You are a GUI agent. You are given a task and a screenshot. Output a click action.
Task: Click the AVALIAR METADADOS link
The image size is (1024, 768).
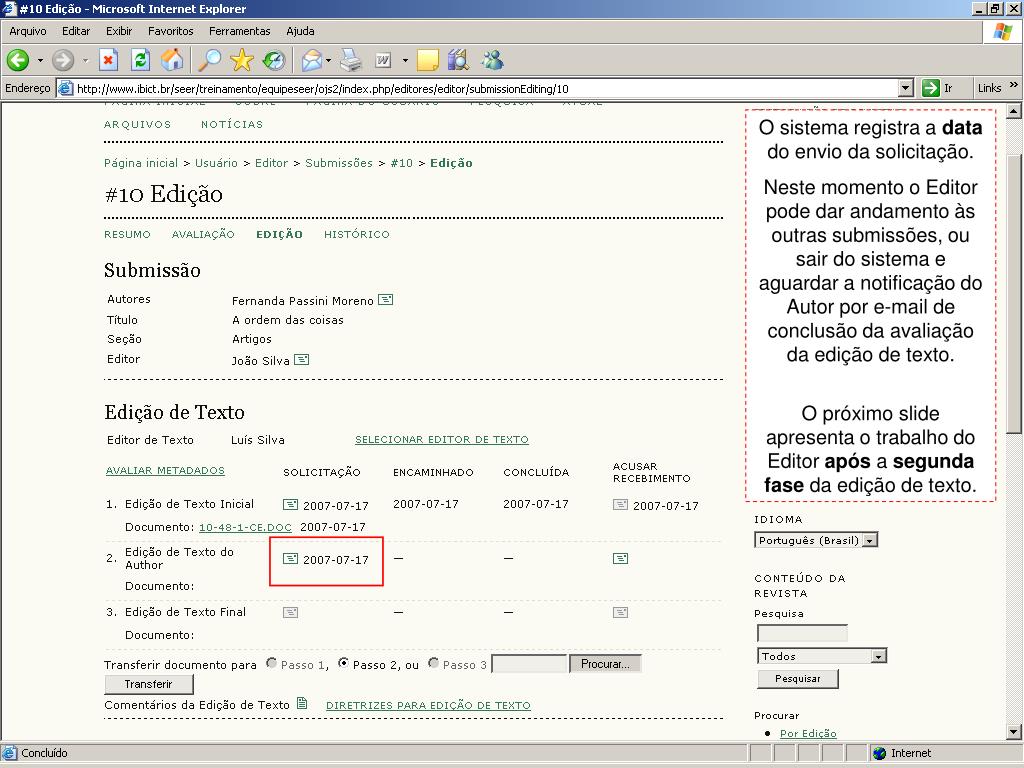(x=165, y=470)
